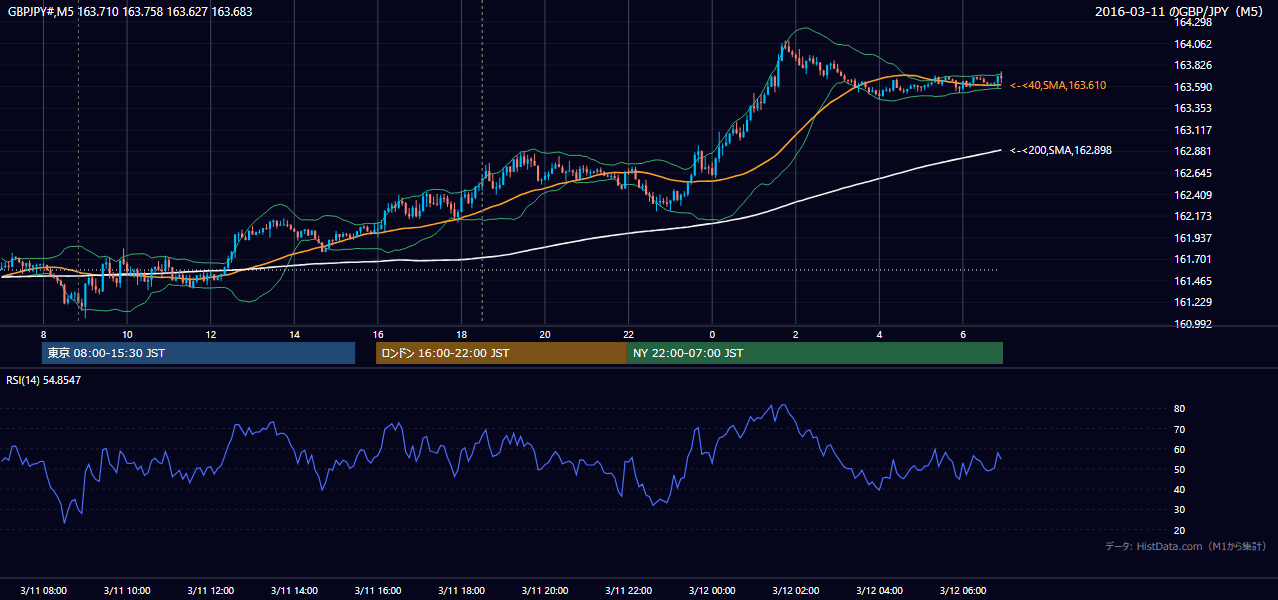Click bottom time label 3/12 00:00
Screen dimensions: 1278x600
pyautogui.click(x=712, y=591)
